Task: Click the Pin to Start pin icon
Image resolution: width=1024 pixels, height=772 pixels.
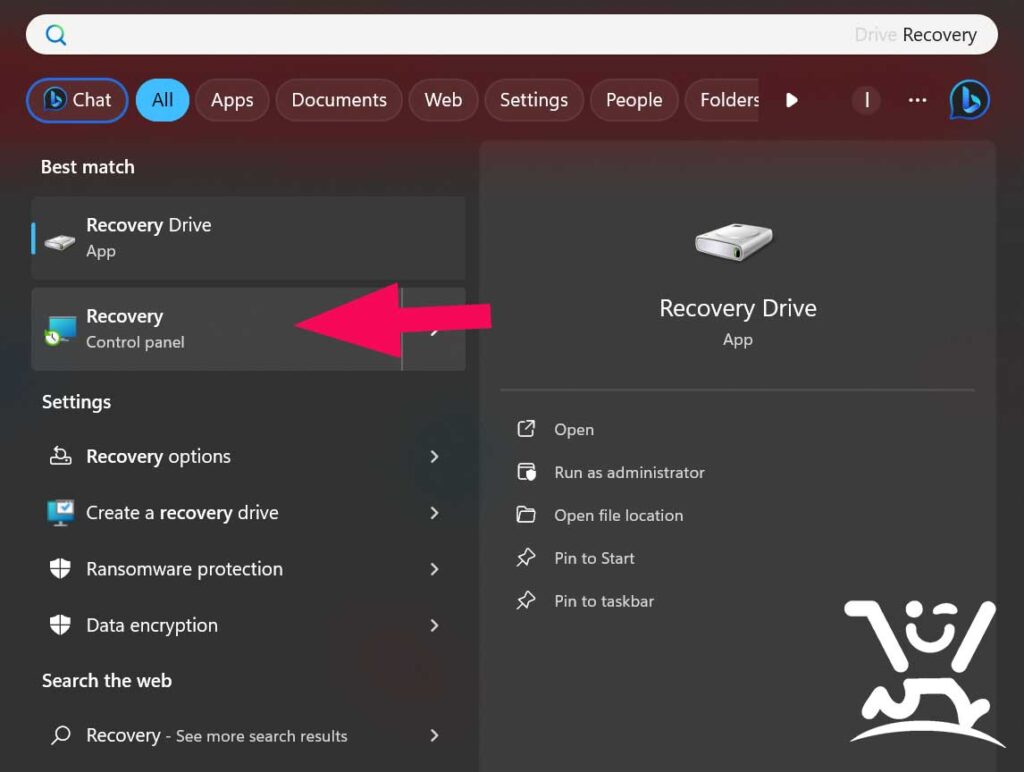Action: pos(526,557)
